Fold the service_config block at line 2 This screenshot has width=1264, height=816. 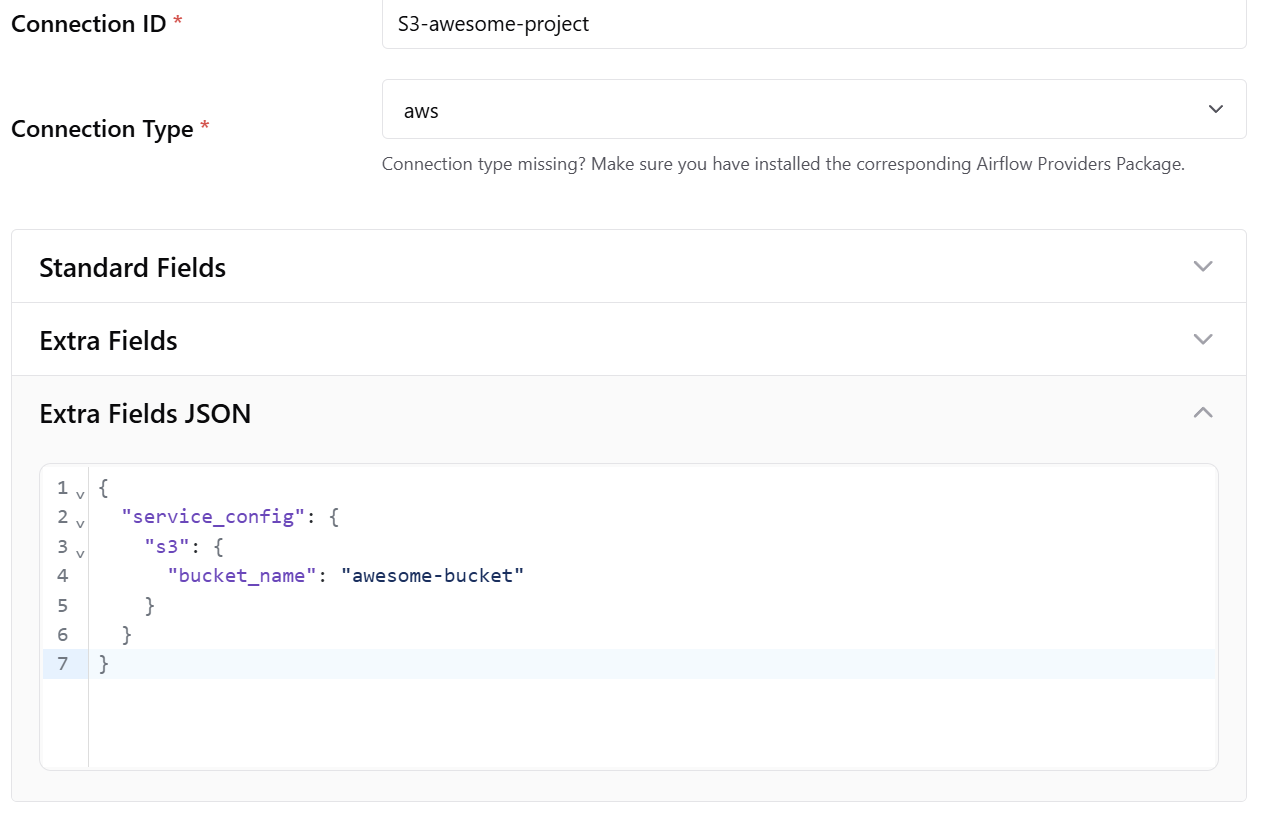tap(80, 523)
